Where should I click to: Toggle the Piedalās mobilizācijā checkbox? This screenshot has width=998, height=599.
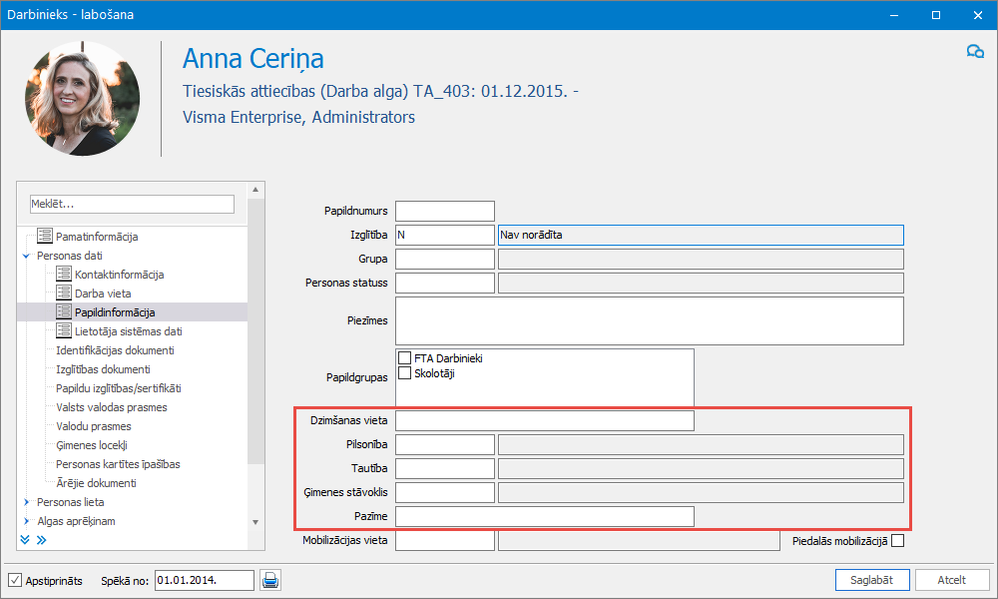point(897,541)
